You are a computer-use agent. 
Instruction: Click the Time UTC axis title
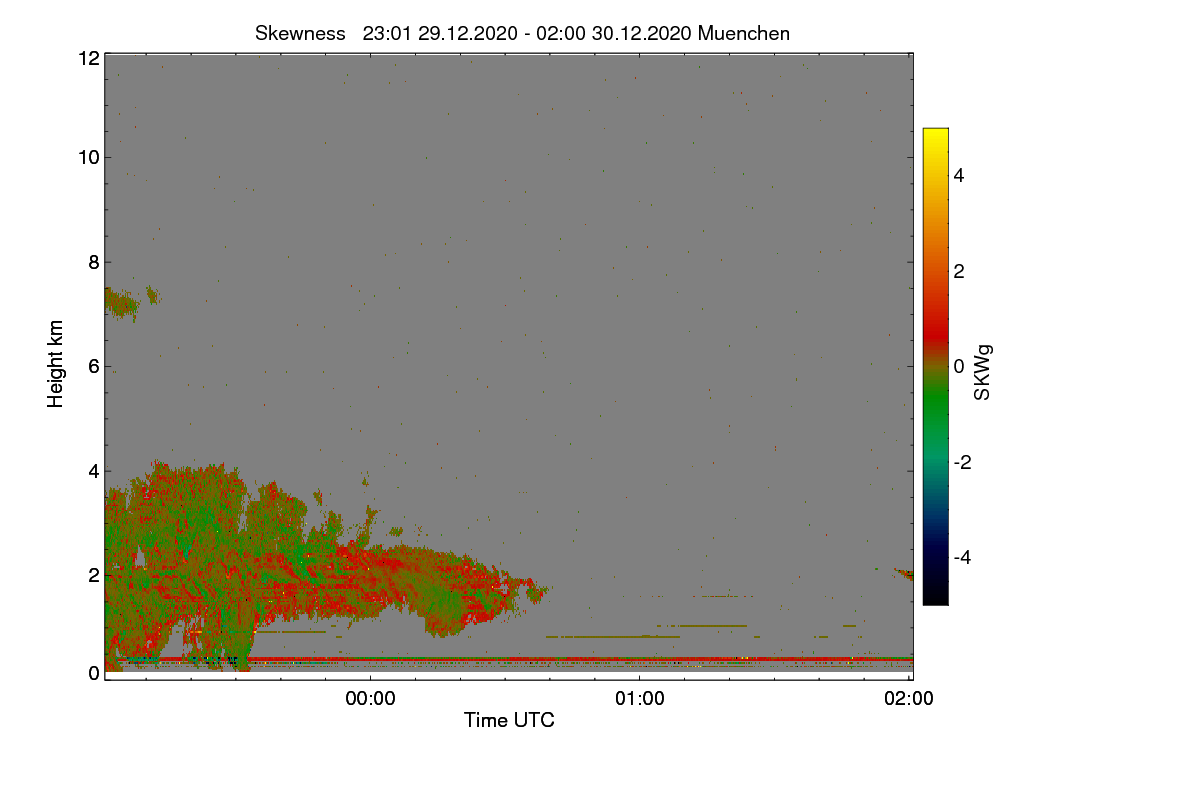point(508,720)
